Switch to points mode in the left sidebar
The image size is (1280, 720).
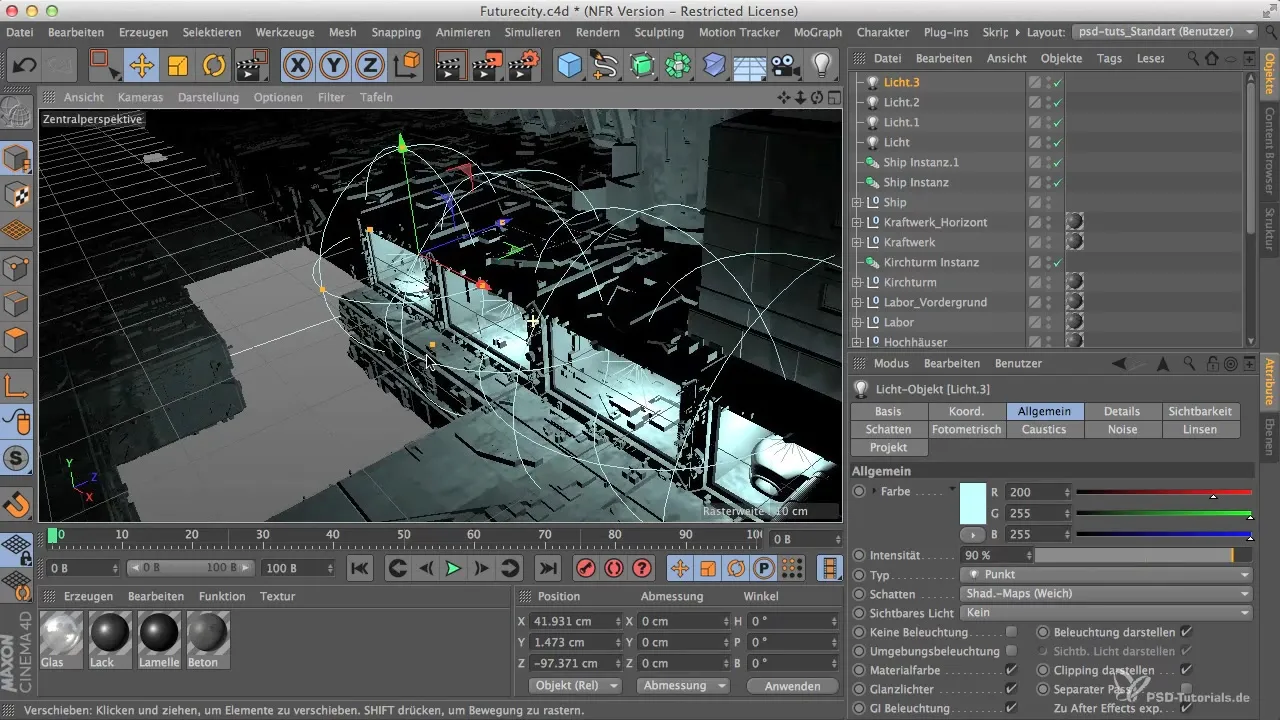(17, 267)
